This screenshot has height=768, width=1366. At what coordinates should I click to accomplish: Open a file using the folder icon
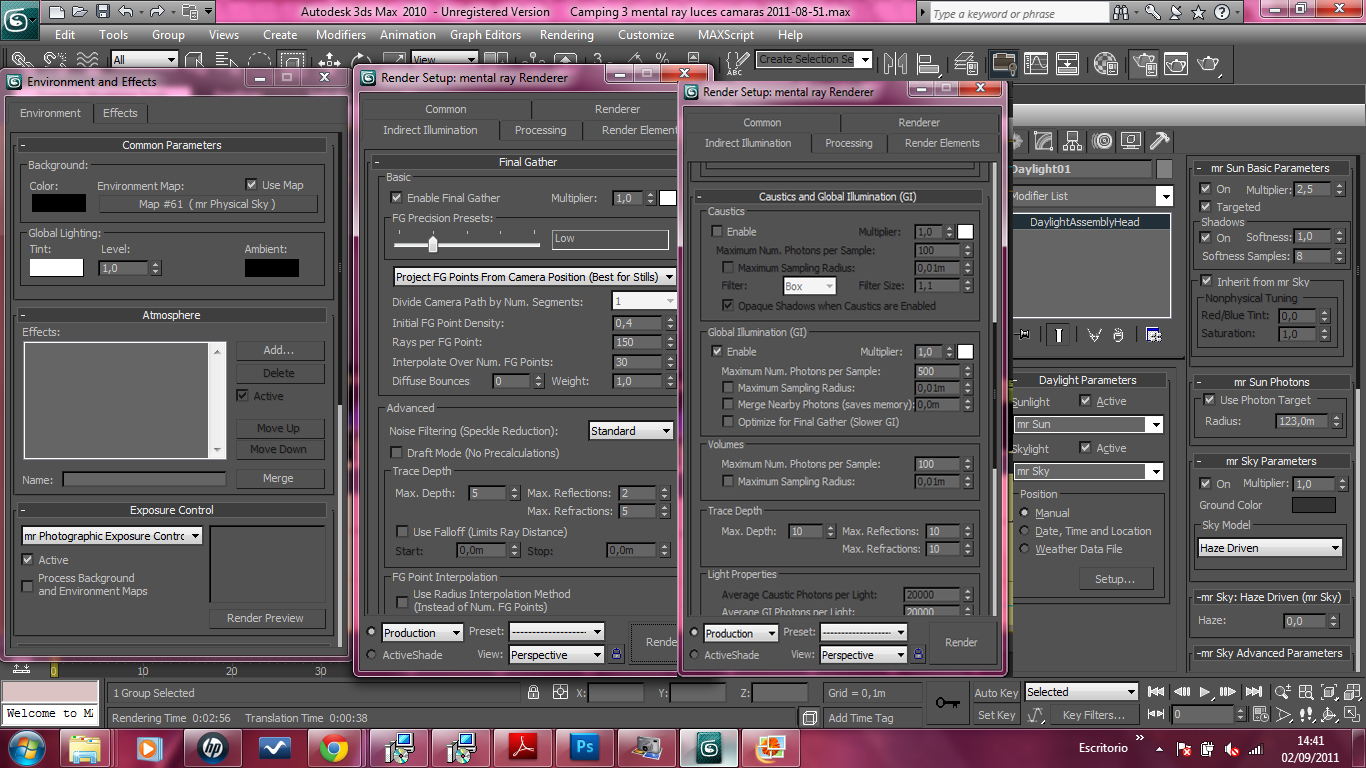[x=79, y=12]
